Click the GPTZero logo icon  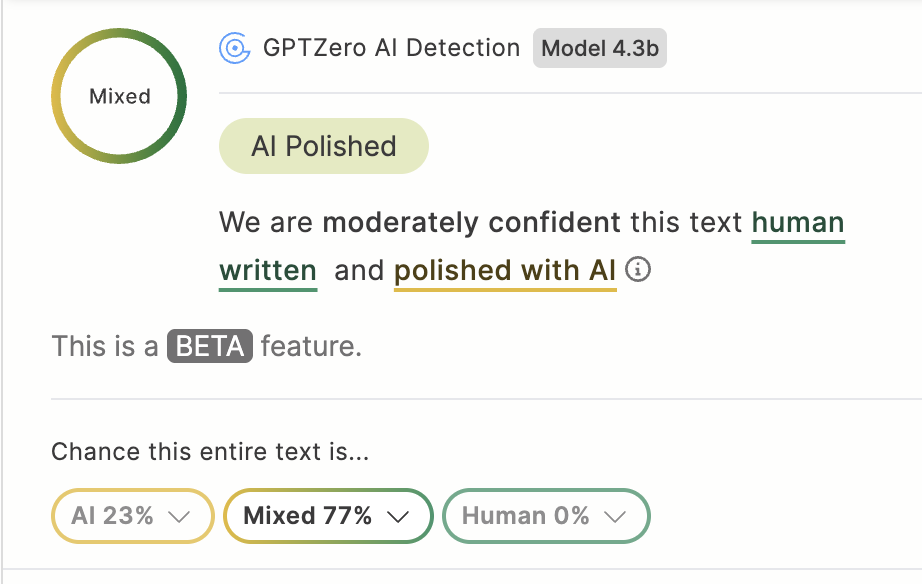tap(235, 48)
